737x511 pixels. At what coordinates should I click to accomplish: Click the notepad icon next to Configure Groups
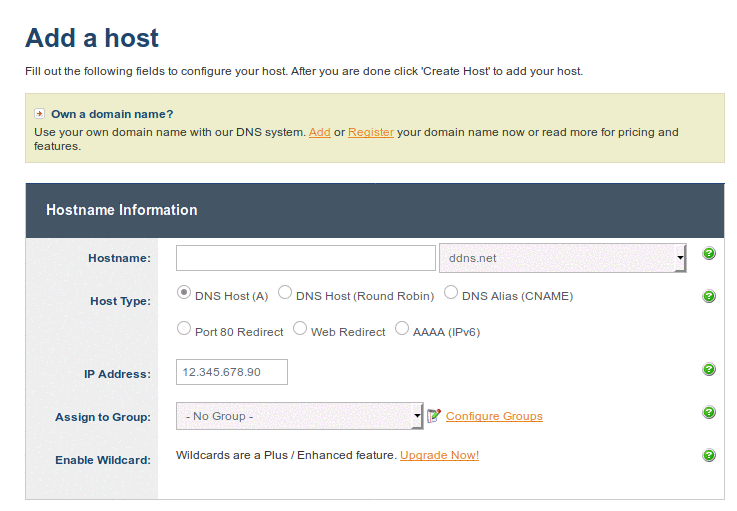coord(434,416)
